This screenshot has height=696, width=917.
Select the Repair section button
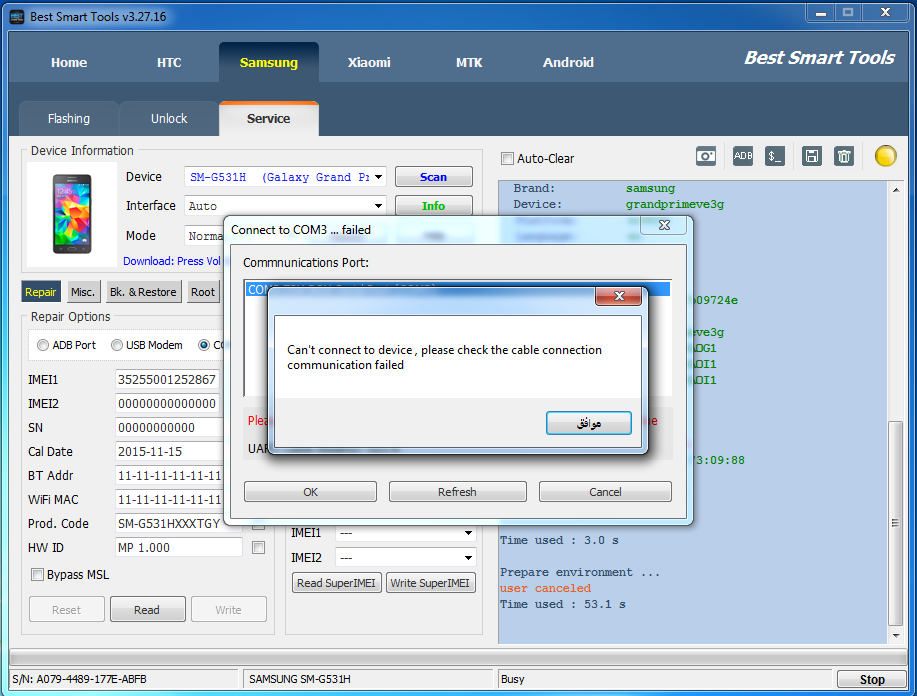(x=40, y=292)
